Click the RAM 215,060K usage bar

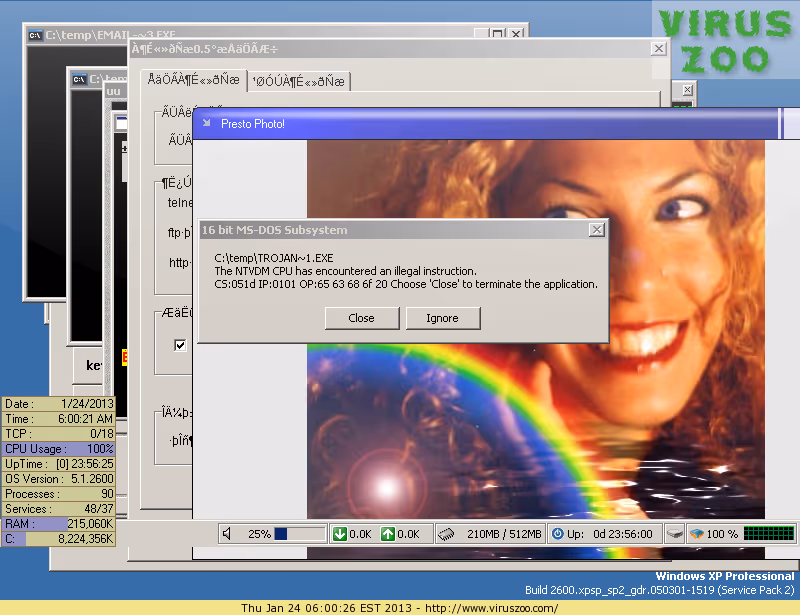59,524
